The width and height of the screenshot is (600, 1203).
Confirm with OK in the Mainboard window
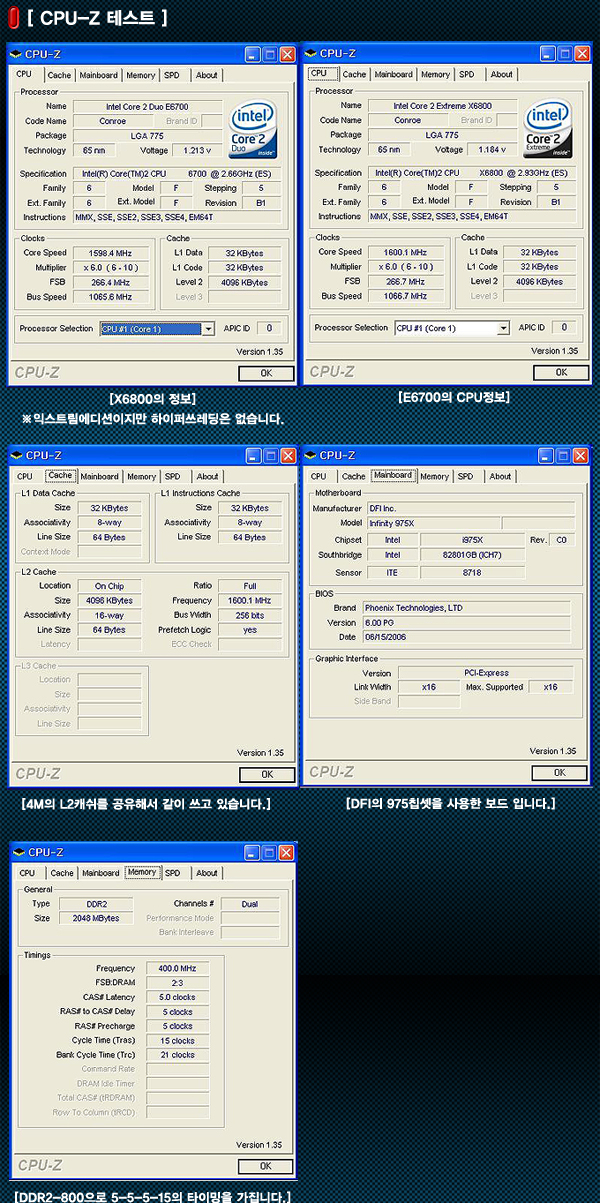pos(560,773)
